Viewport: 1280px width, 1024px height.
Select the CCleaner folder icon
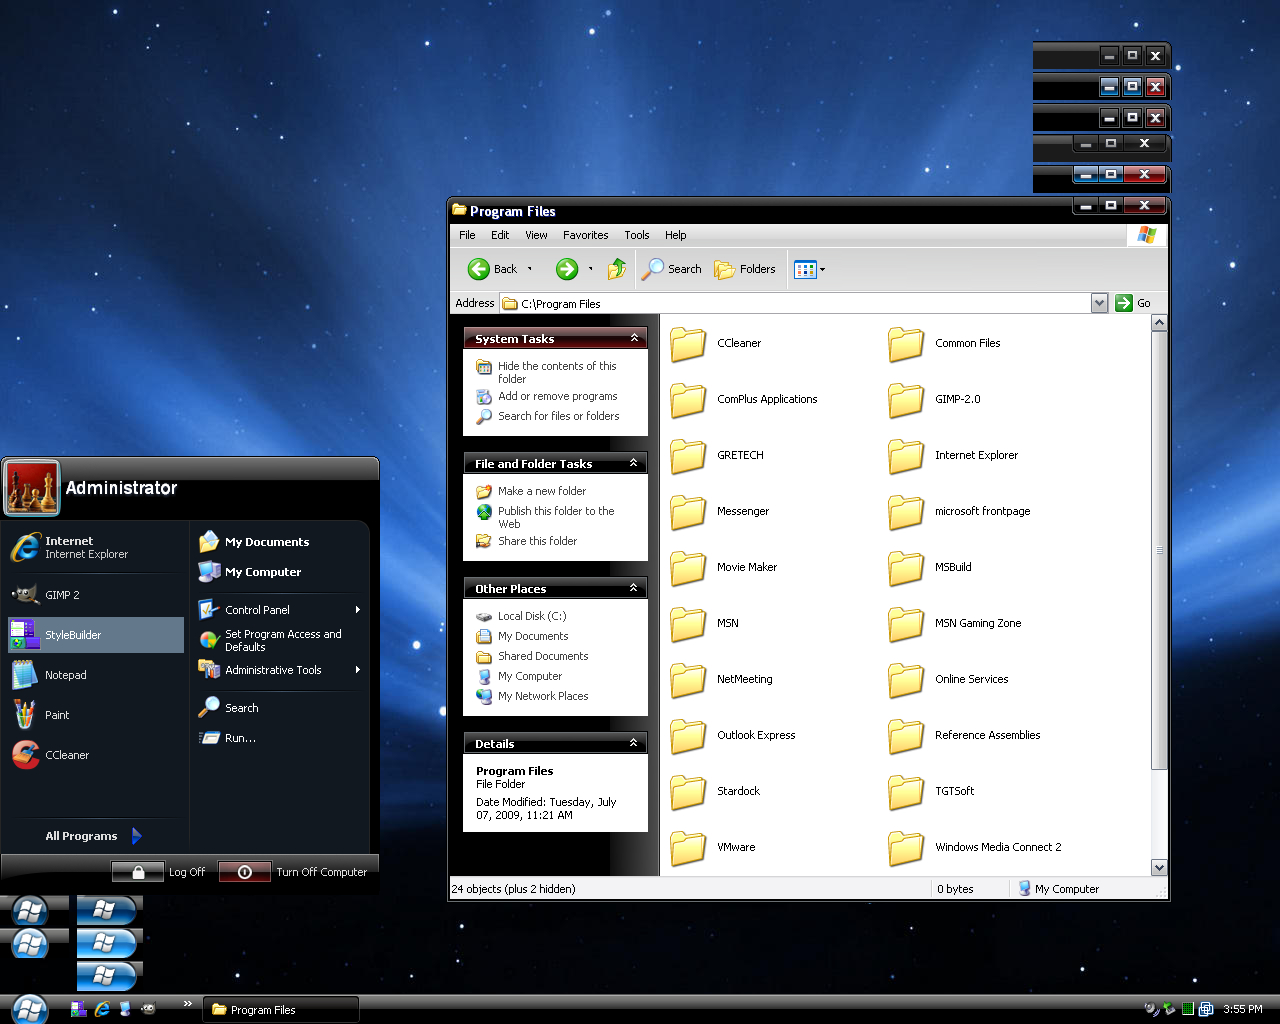click(x=688, y=344)
